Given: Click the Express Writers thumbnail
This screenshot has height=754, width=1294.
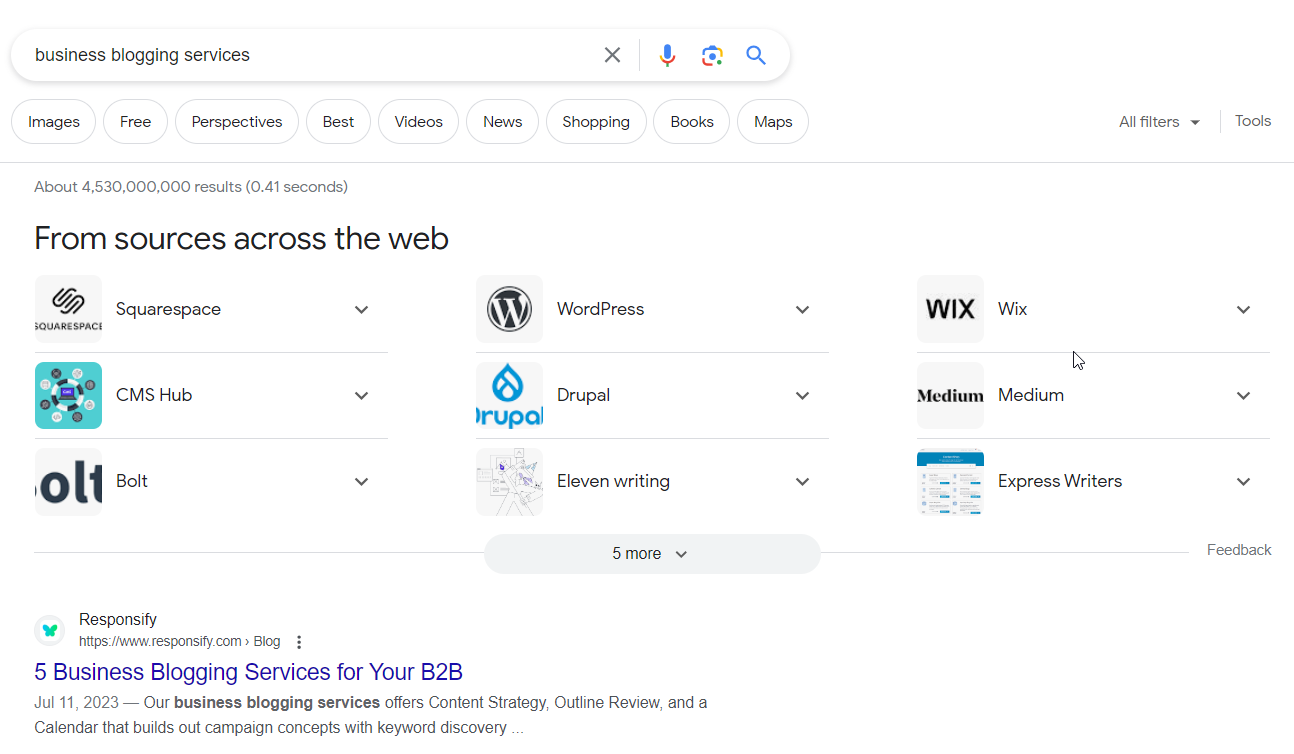Looking at the screenshot, I should tap(950, 481).
